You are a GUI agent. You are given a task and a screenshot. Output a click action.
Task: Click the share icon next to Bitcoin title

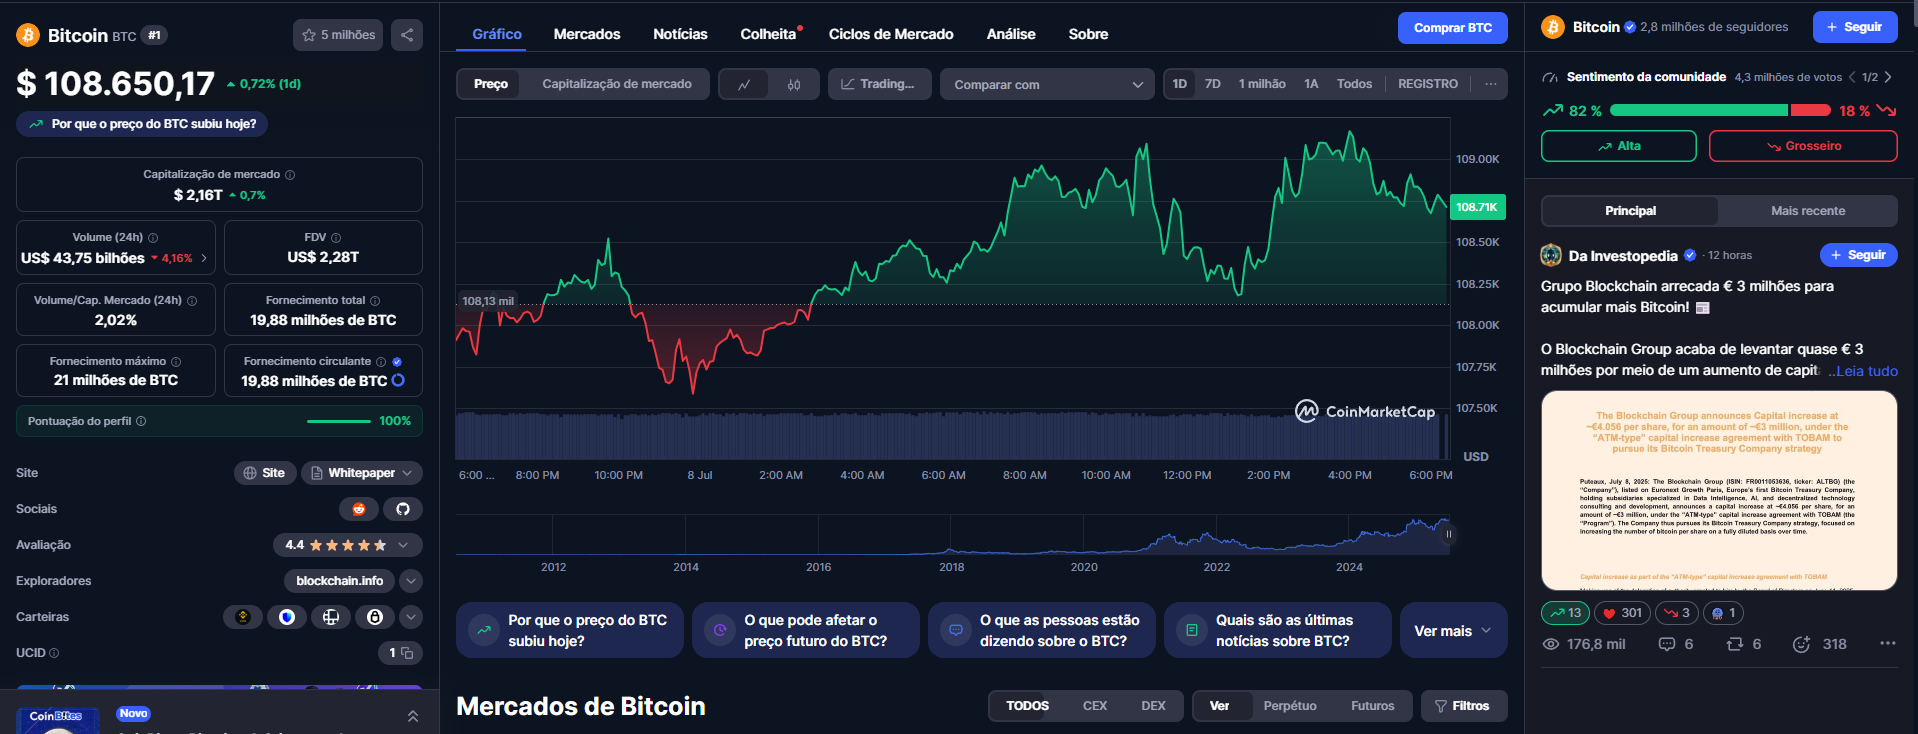(x=407, y=35)
